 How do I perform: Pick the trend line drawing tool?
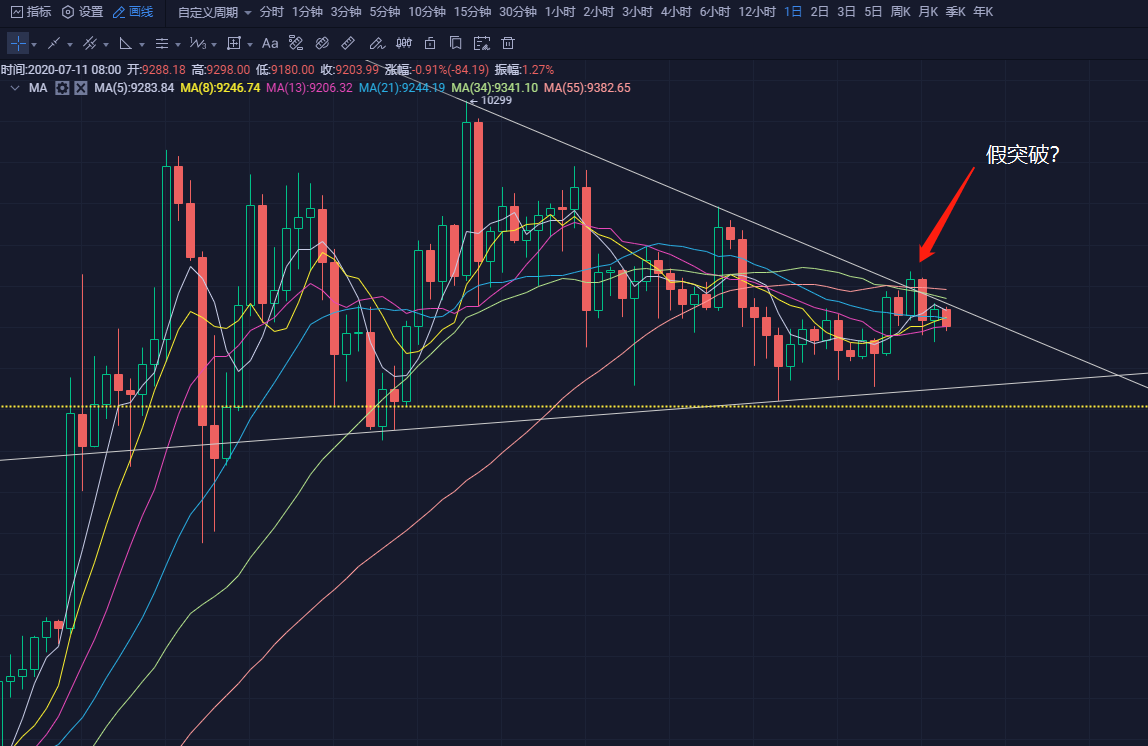(x=54, y=43)
